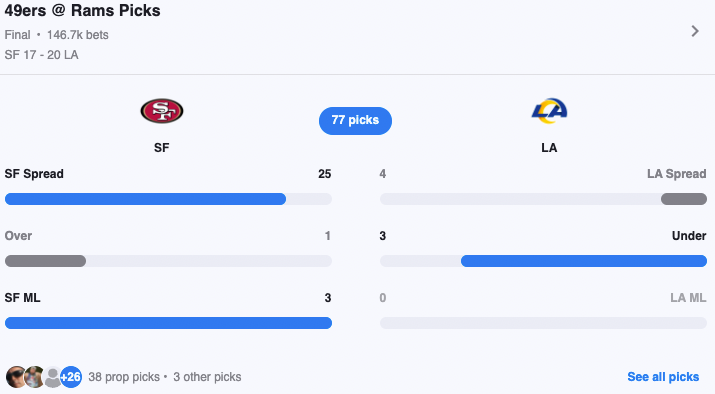Click the 77 picks button
Image resolution: width=715 pixels, height=394 pixels.
pyautogui.click(x=355, y=120)
